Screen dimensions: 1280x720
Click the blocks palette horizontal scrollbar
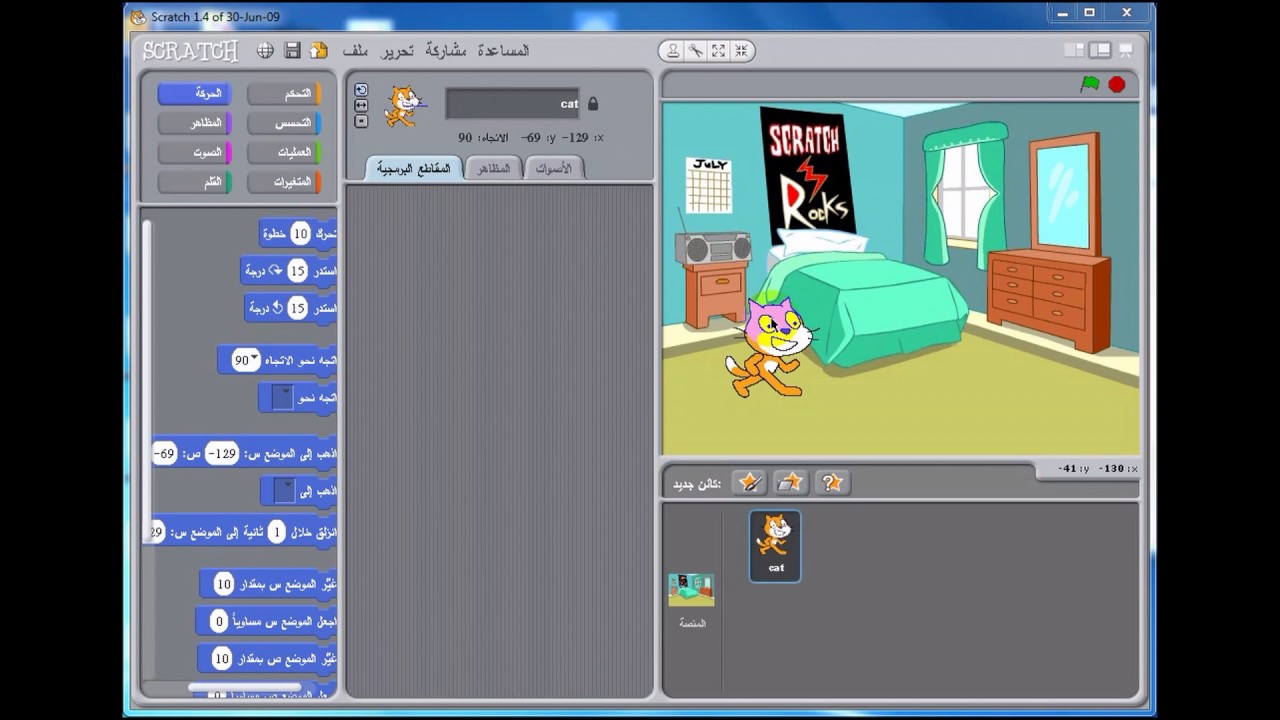point(245,688)
